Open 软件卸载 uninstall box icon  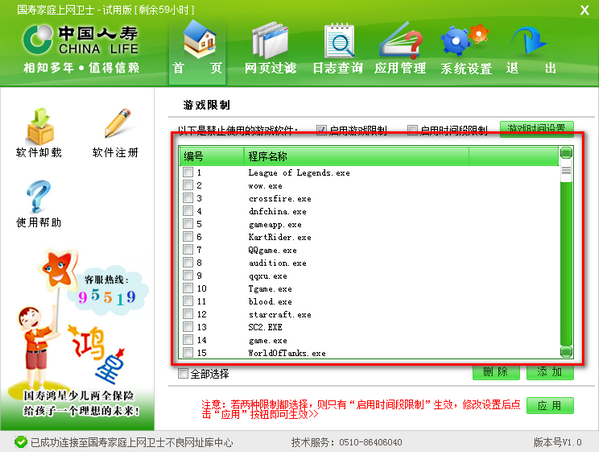[x=40, y=126]
